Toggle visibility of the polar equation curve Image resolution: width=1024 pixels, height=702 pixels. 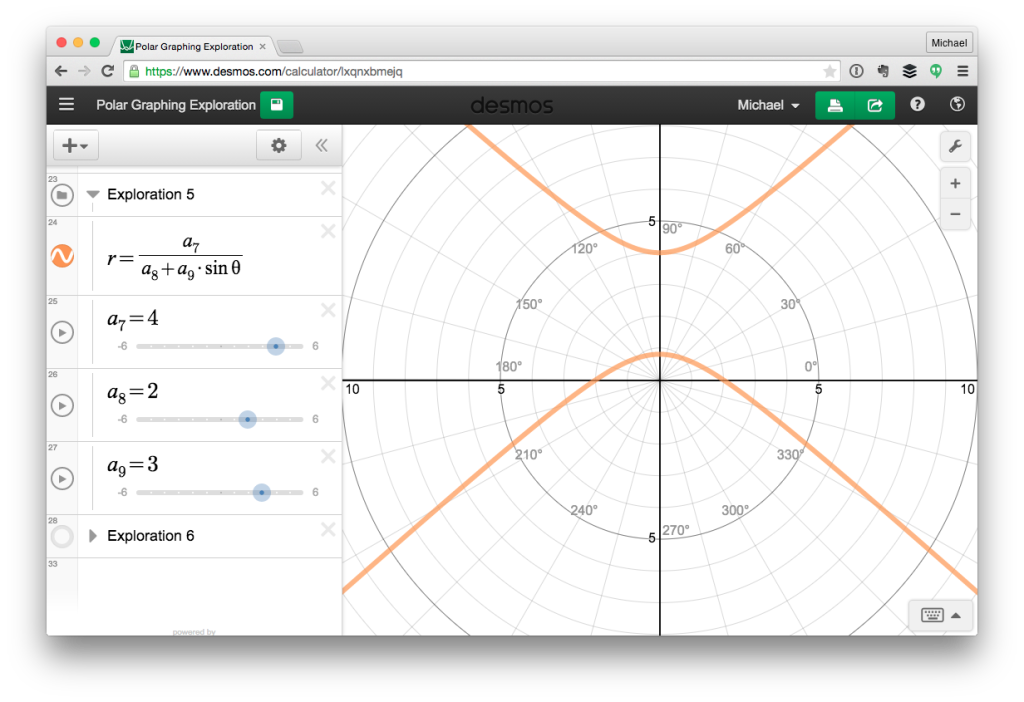(x=62, y=255)
